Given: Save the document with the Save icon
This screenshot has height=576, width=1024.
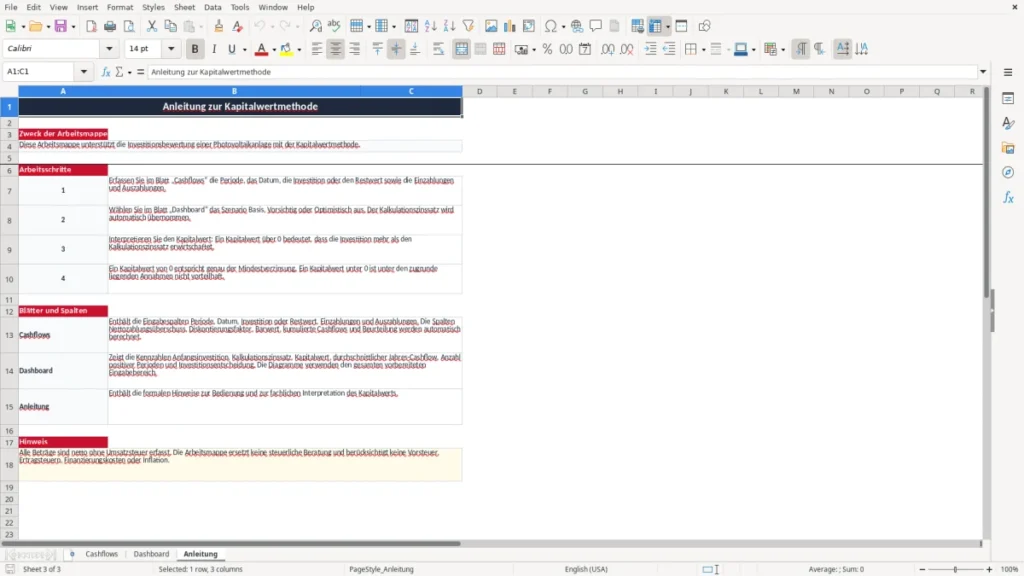Looking at the screenshot, I should point(61,26).
